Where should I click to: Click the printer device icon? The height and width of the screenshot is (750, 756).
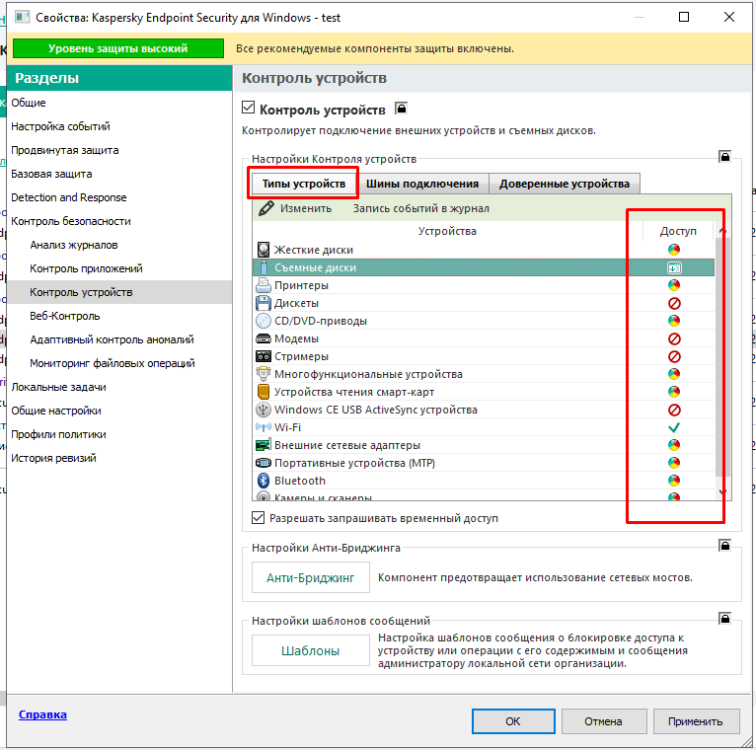[x=263, y=285]
